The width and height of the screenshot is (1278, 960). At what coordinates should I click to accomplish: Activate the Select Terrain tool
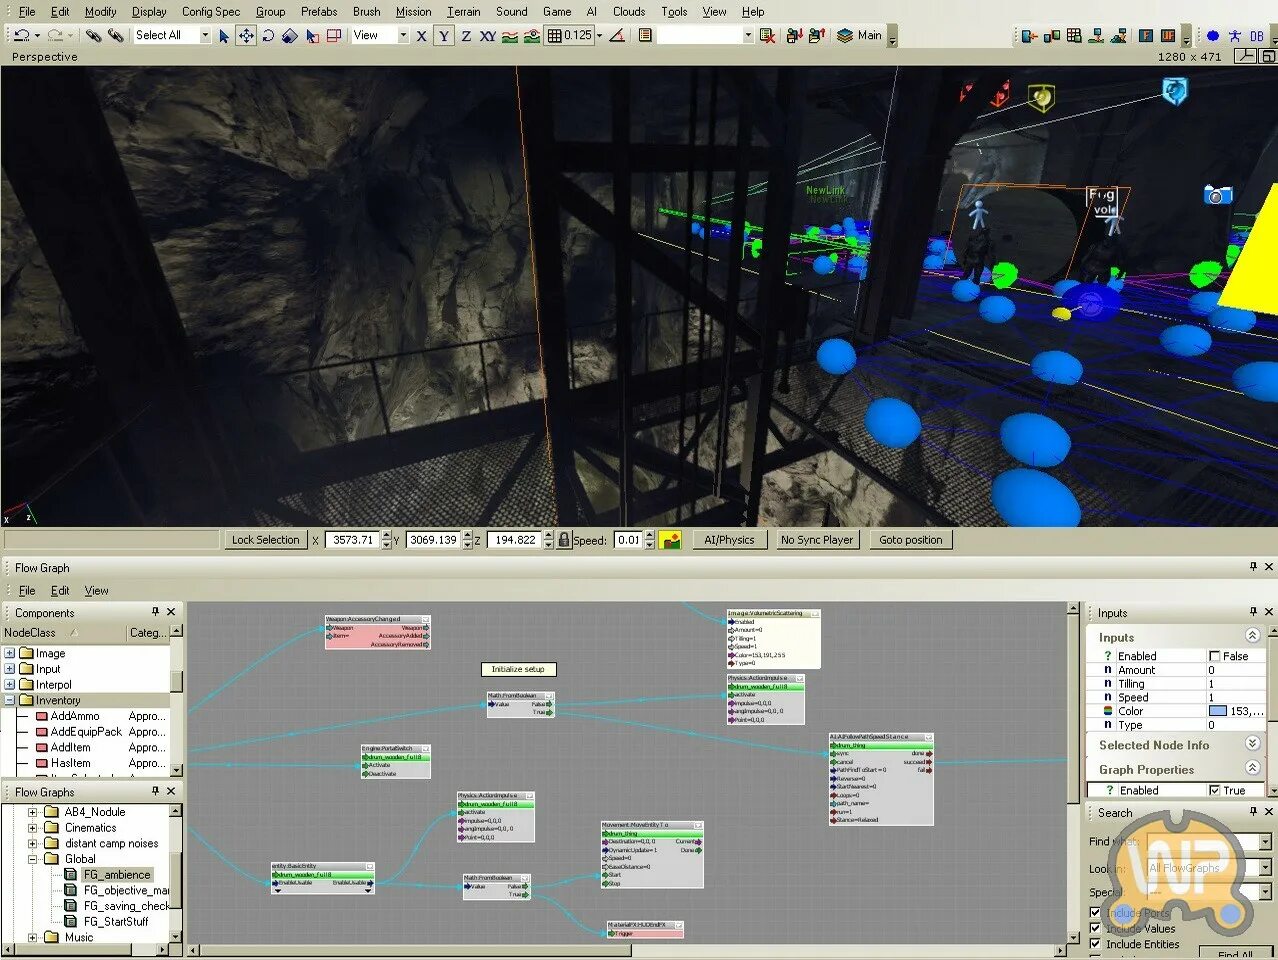click(312, 35)
